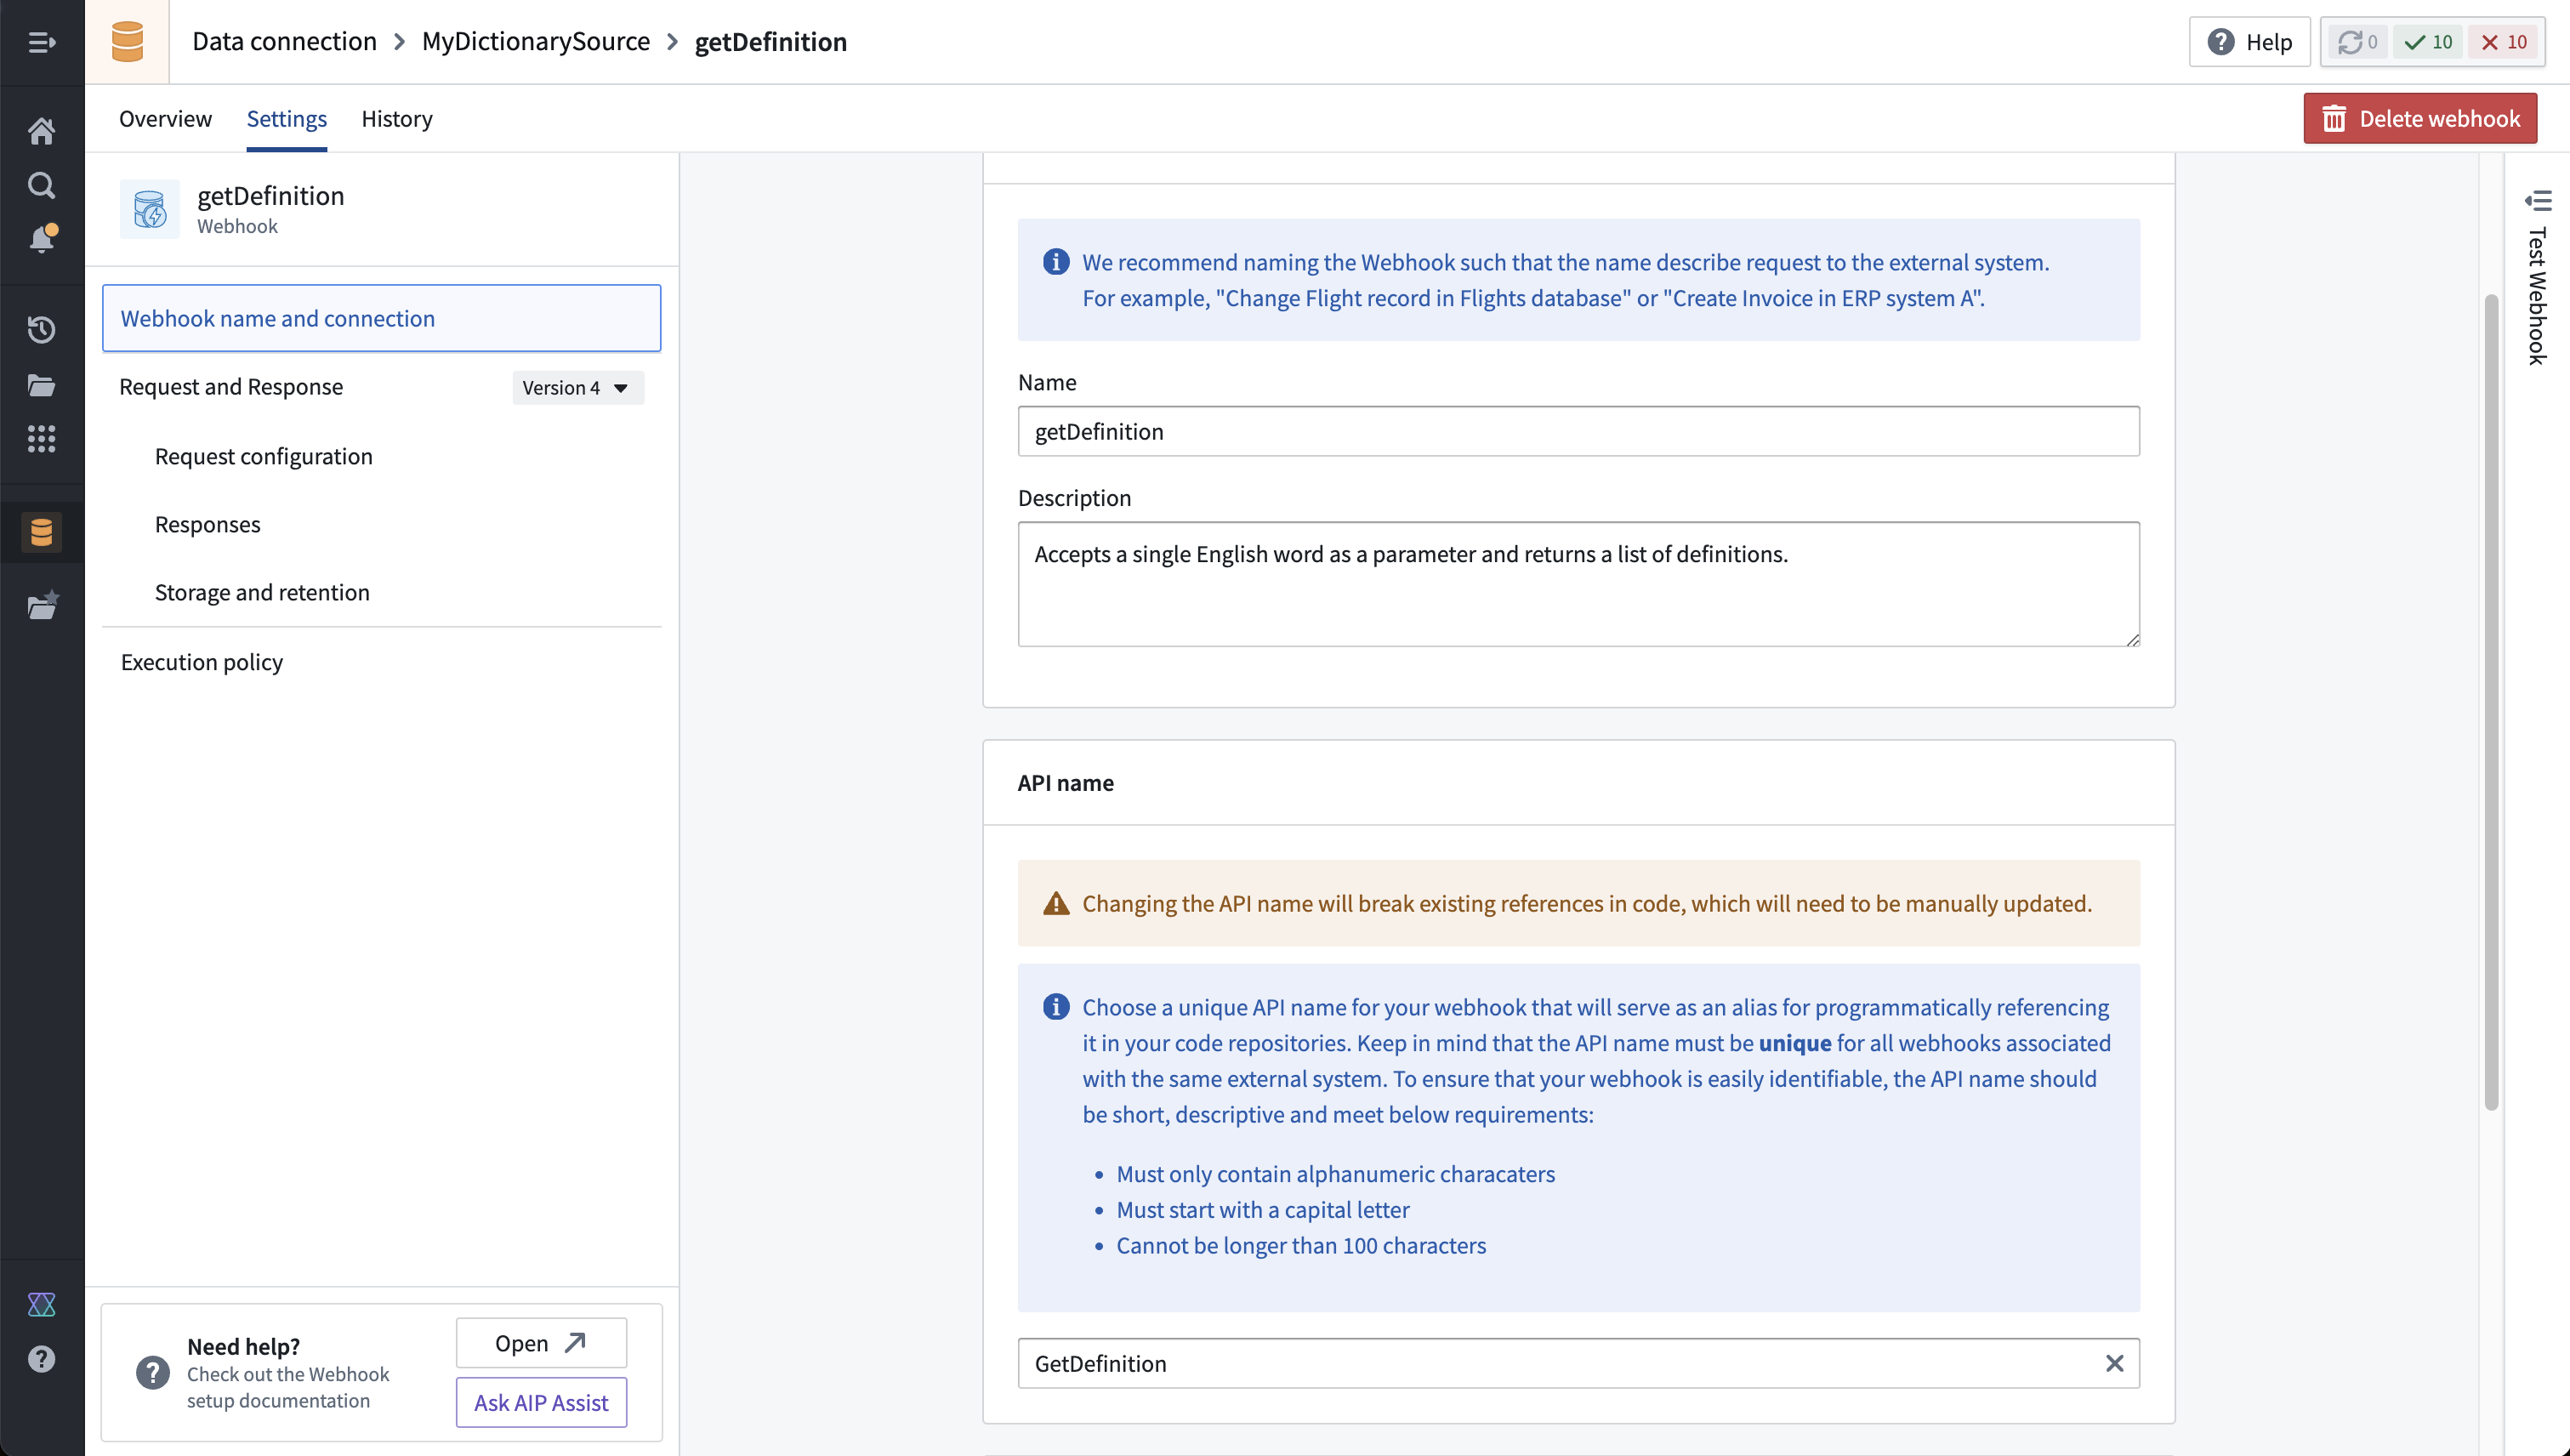Click the Test Webhook vertical label
Viewport: 2570px width, 1456px height.
[x=2537, y=296]
